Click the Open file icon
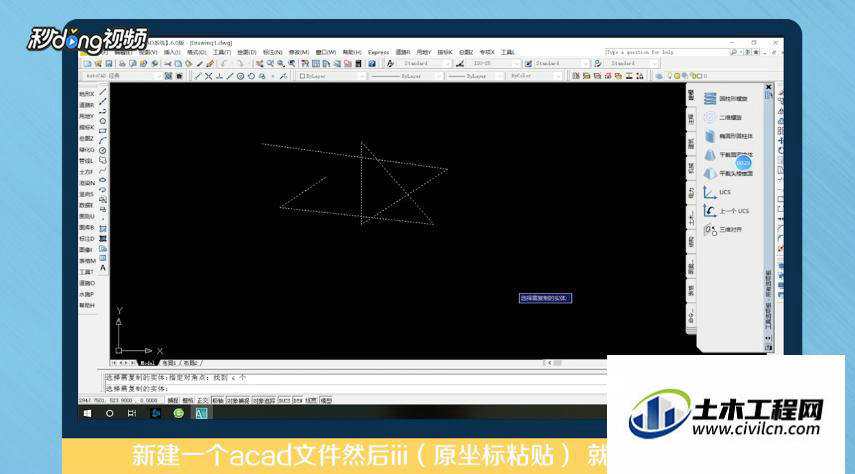Image resolution: width=855 pixels, height=474 pixels. click(98, 64)
